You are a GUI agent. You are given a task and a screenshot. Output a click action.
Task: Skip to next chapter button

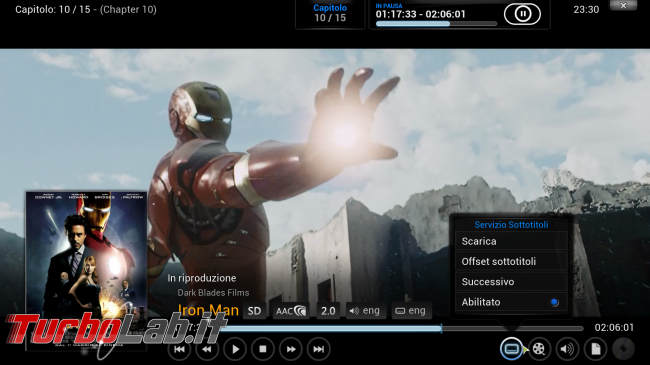319,349
